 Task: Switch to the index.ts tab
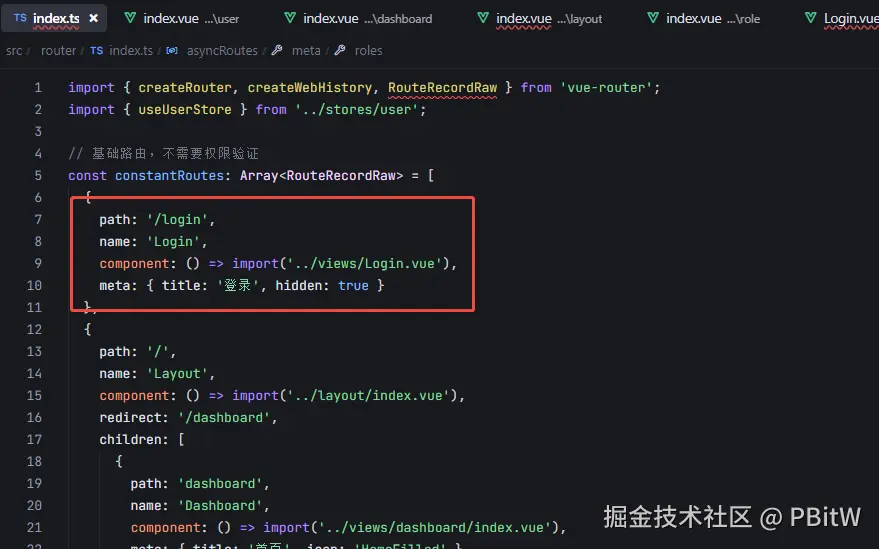[x=53, y=19]
